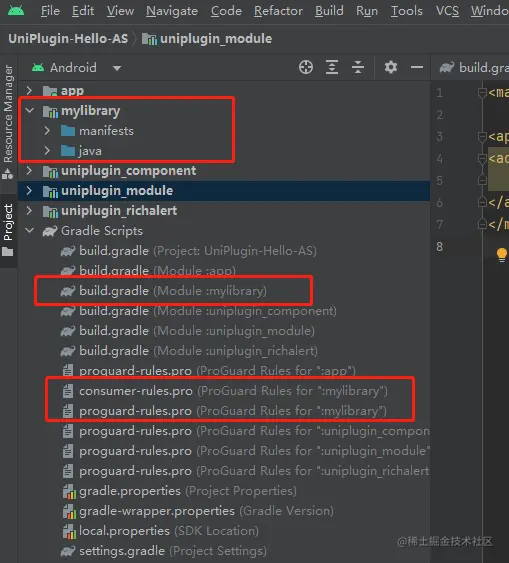Image resolution: width=509 pixels, height=563 pixels.
Task: Click Select Opened File target icon
Action: [306, 67]
